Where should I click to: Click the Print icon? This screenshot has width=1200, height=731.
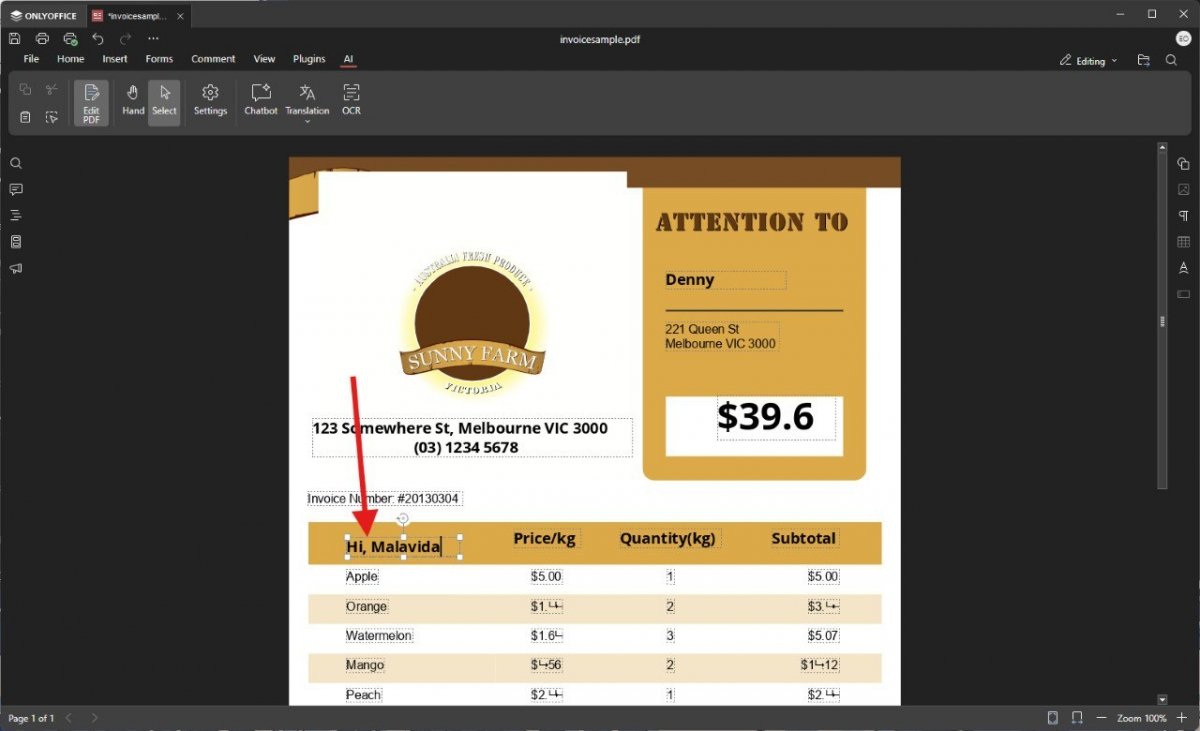click(42, 38)
